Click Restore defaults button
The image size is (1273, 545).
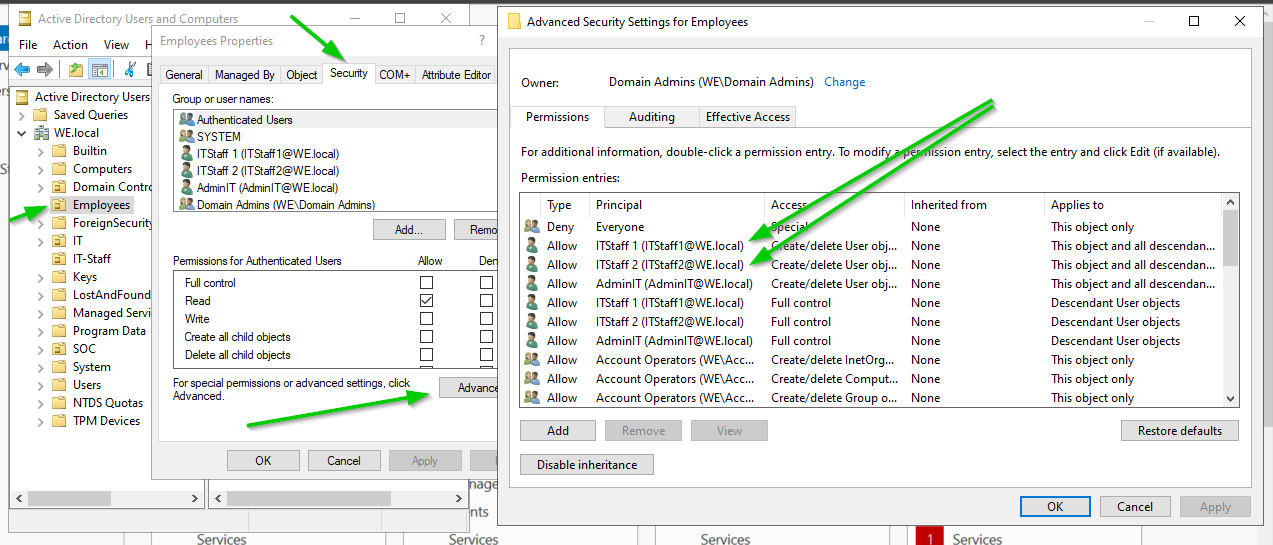[1180, 431]
